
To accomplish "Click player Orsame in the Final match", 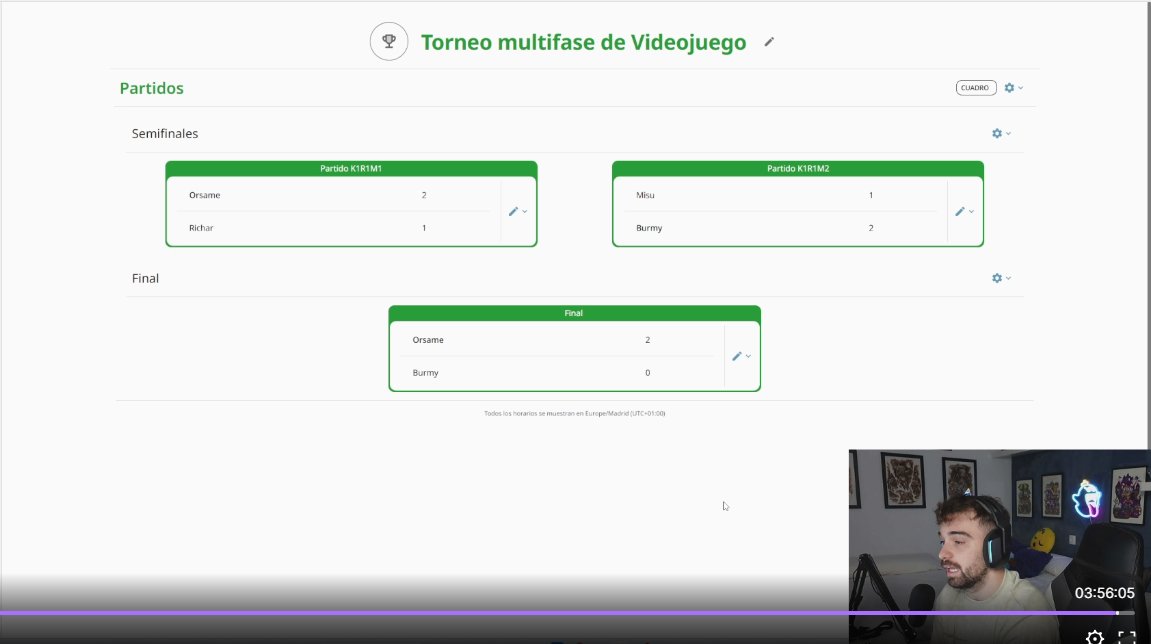I will (x=428, y=340).
